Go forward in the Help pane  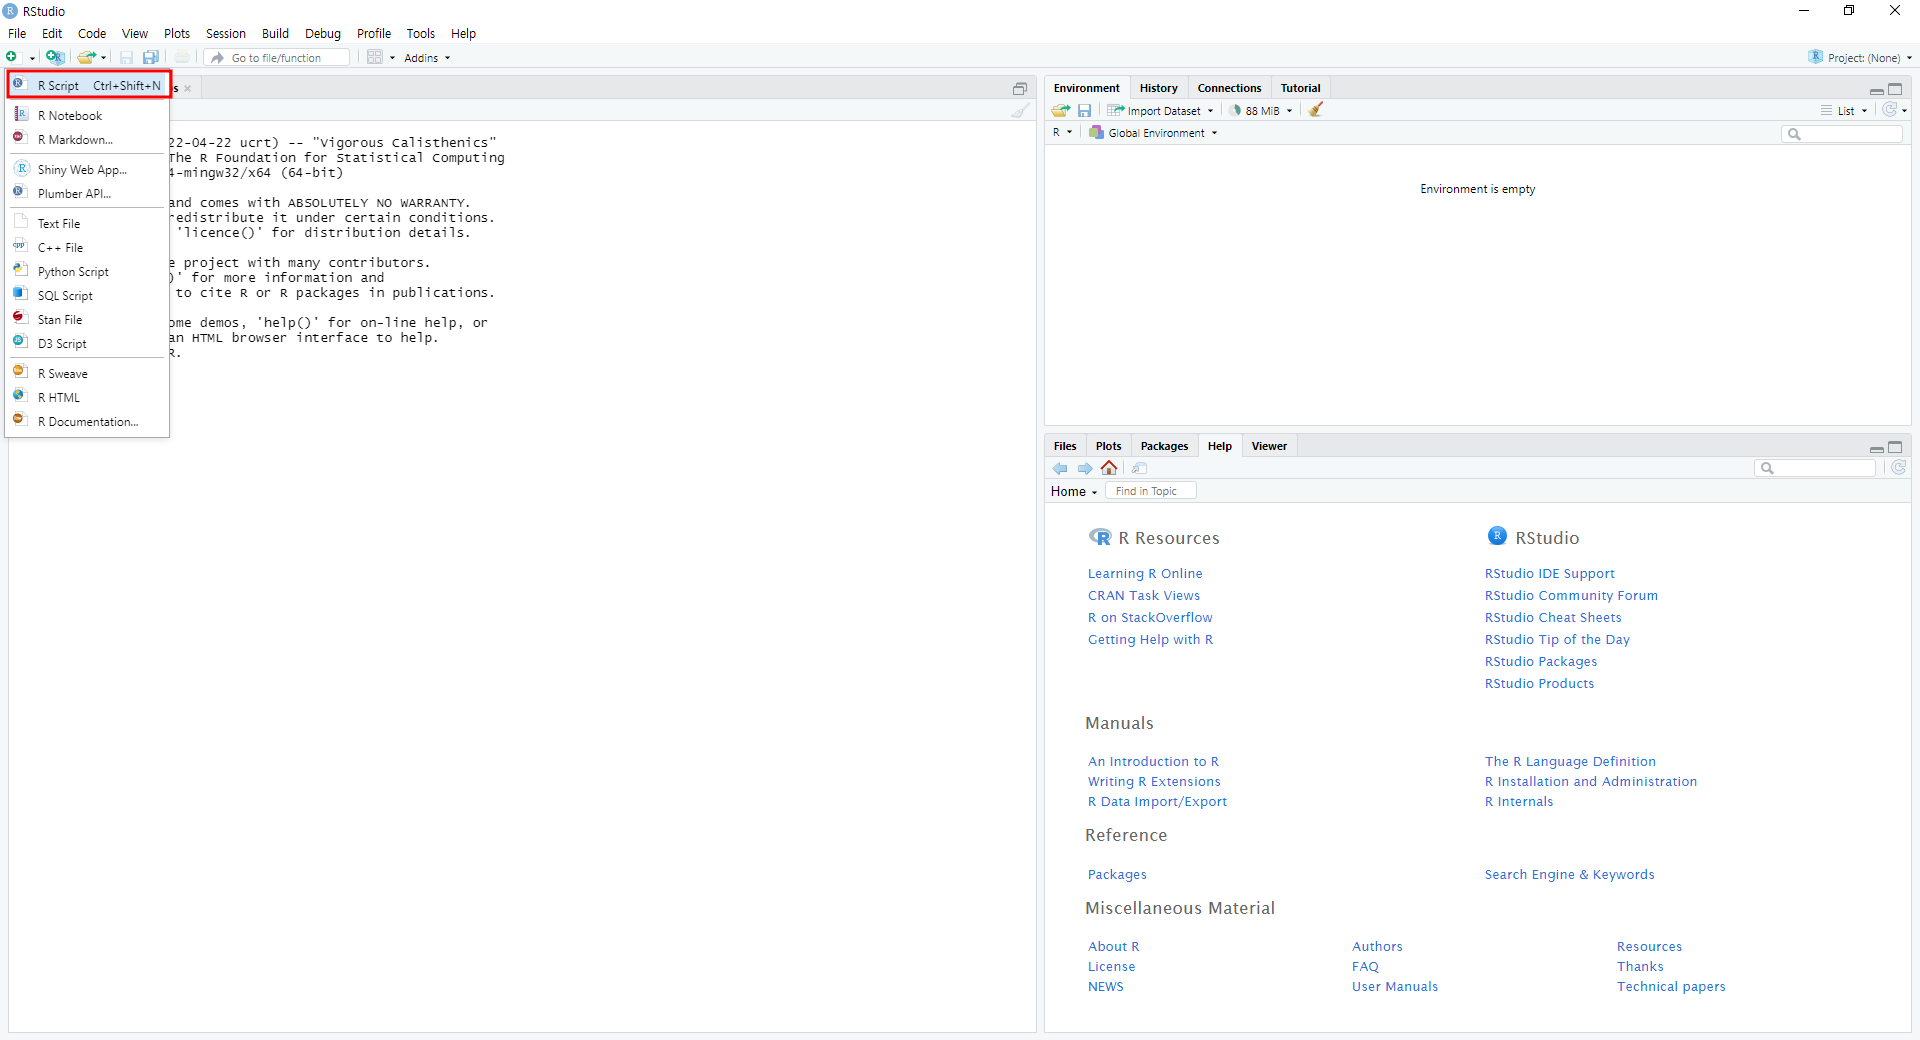coord(1084,468)
